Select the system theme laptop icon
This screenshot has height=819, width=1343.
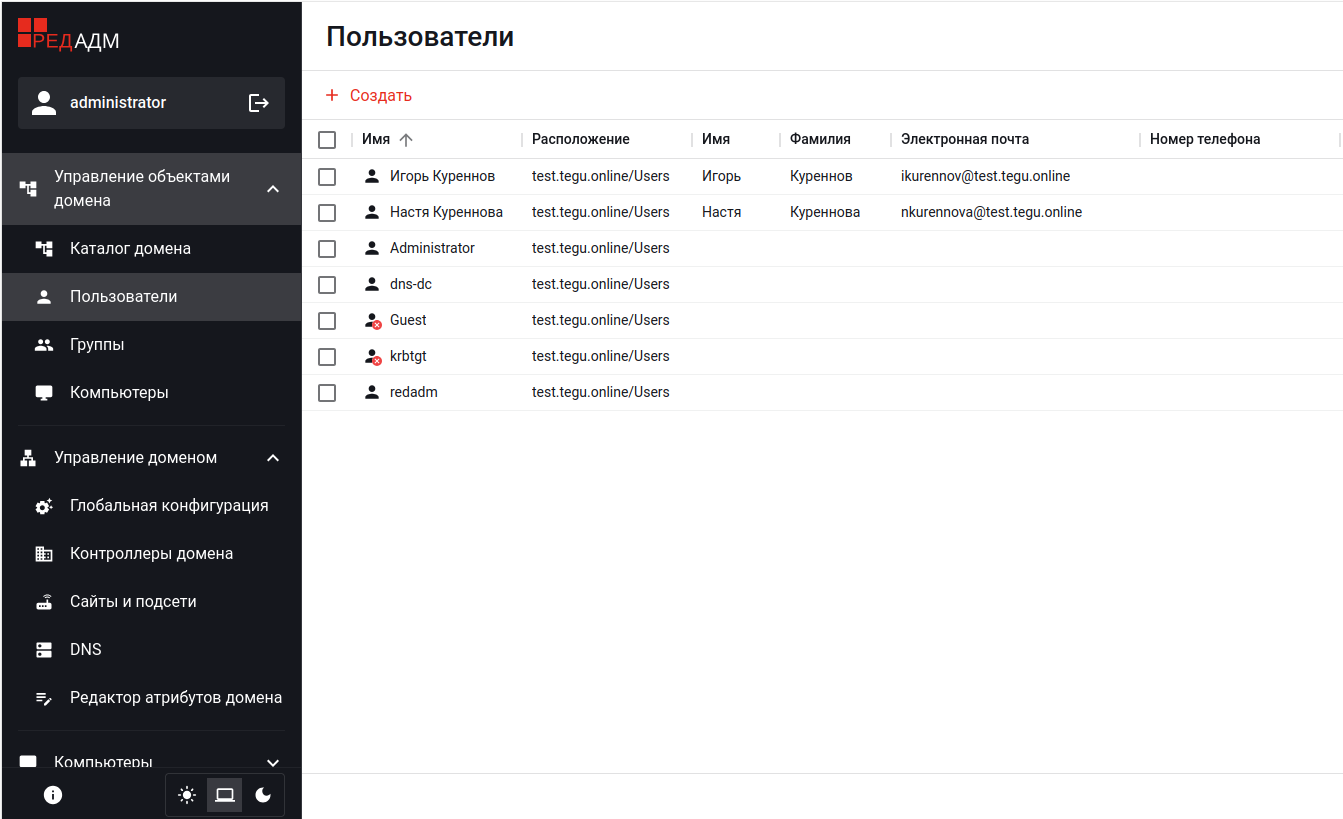pyautogui.click(x=225, y=795)
